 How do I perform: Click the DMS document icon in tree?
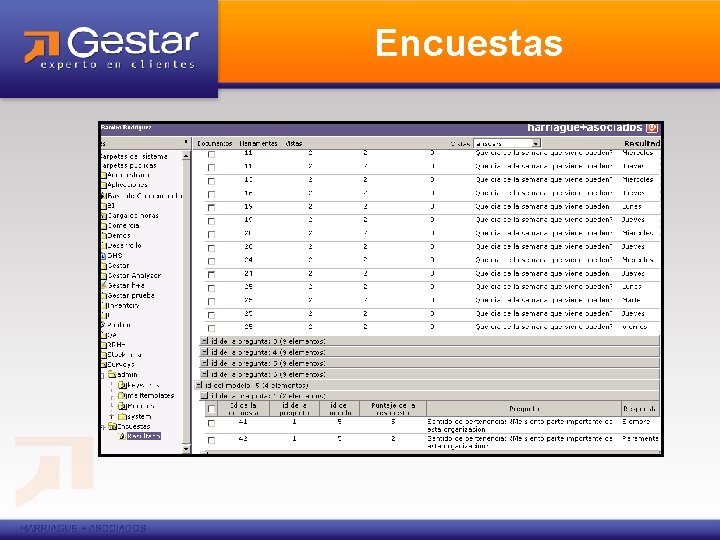click(103, 256)
